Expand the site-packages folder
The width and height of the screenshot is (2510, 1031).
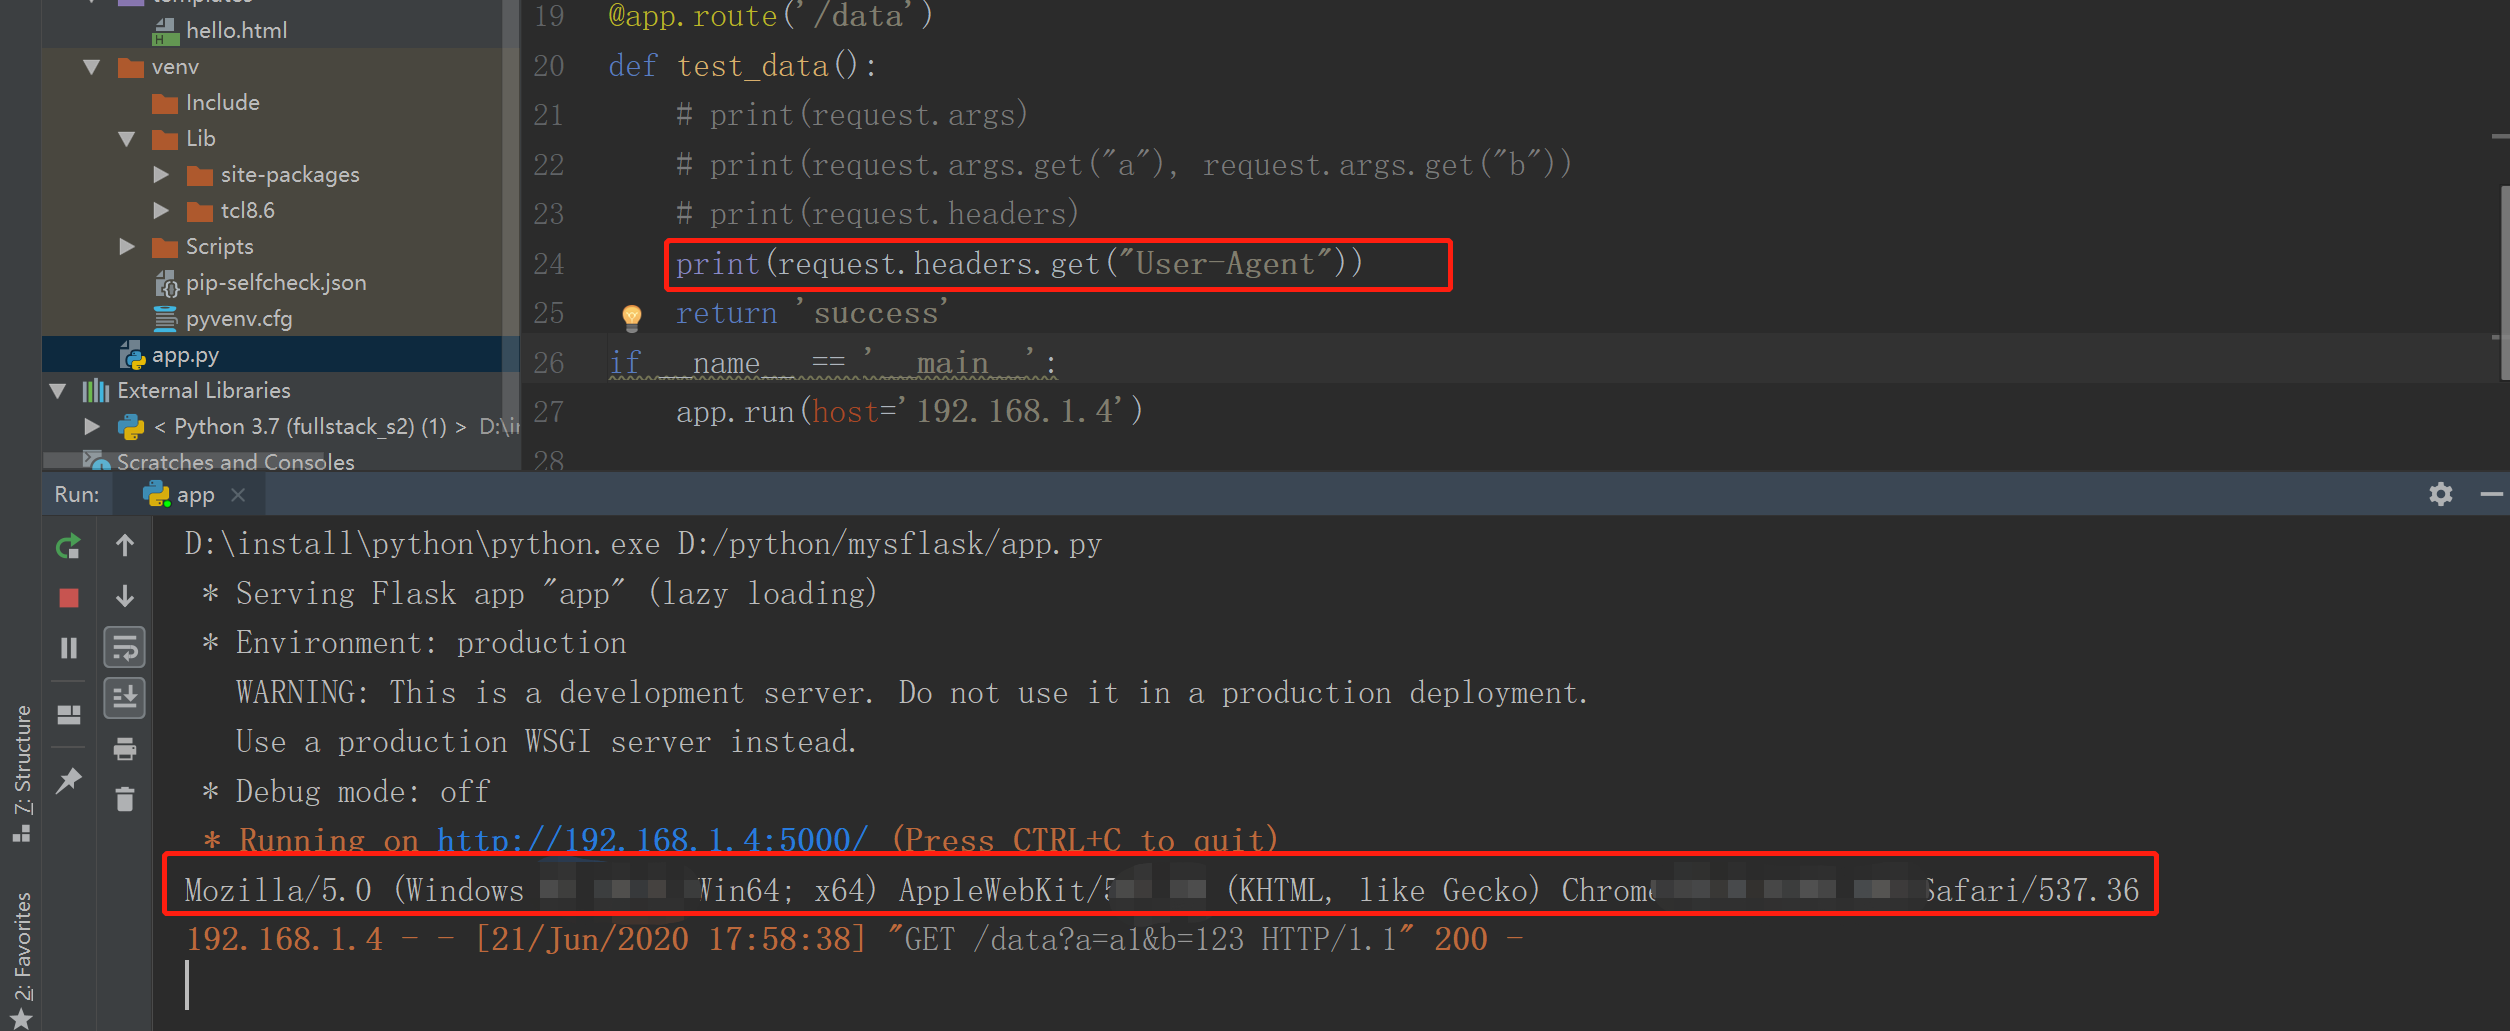point(161,175)
